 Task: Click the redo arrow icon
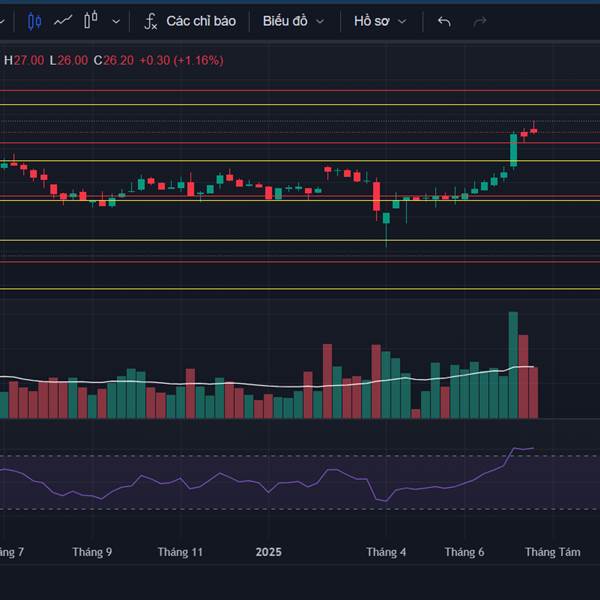[480, 22]
